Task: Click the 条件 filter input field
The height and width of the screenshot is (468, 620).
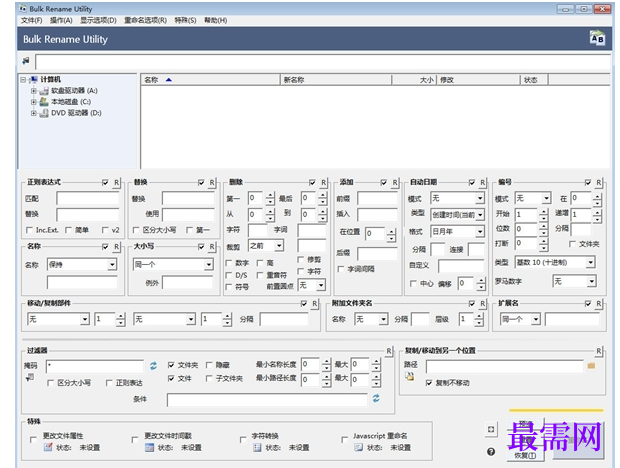Action: pyautogui.click(x=267, y=399)
